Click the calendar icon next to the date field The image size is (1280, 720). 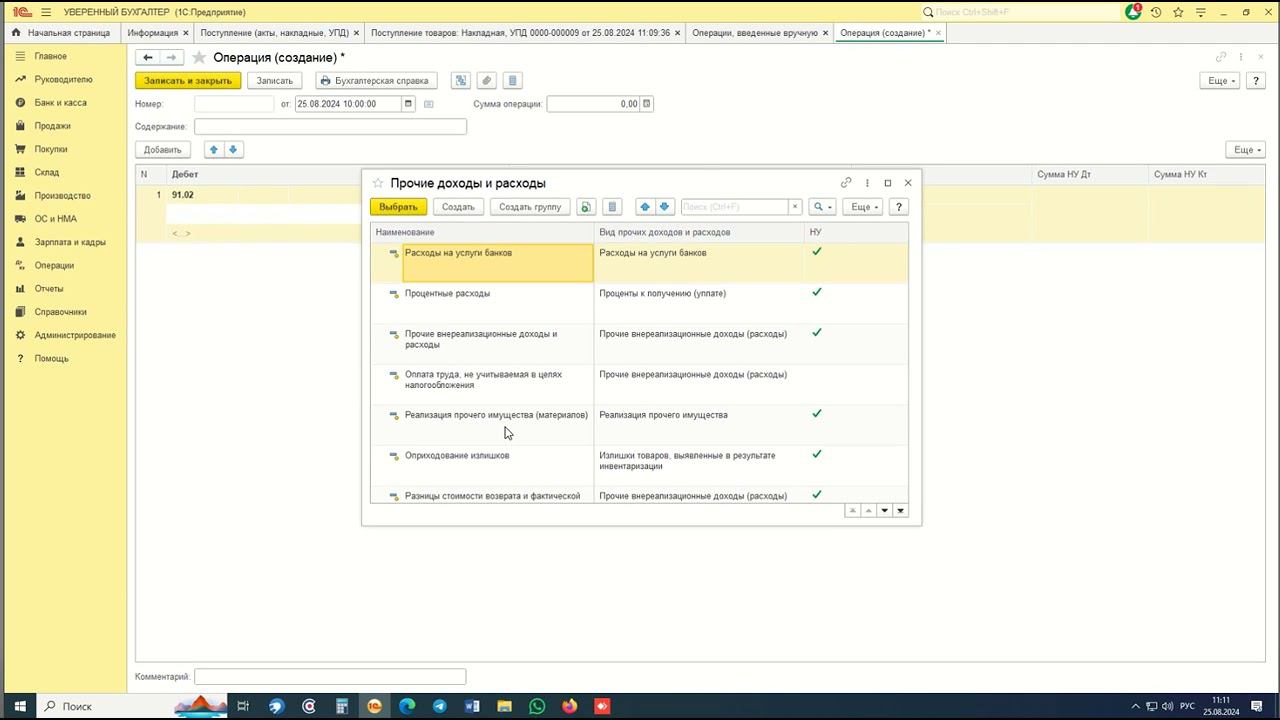coord(408,104)
